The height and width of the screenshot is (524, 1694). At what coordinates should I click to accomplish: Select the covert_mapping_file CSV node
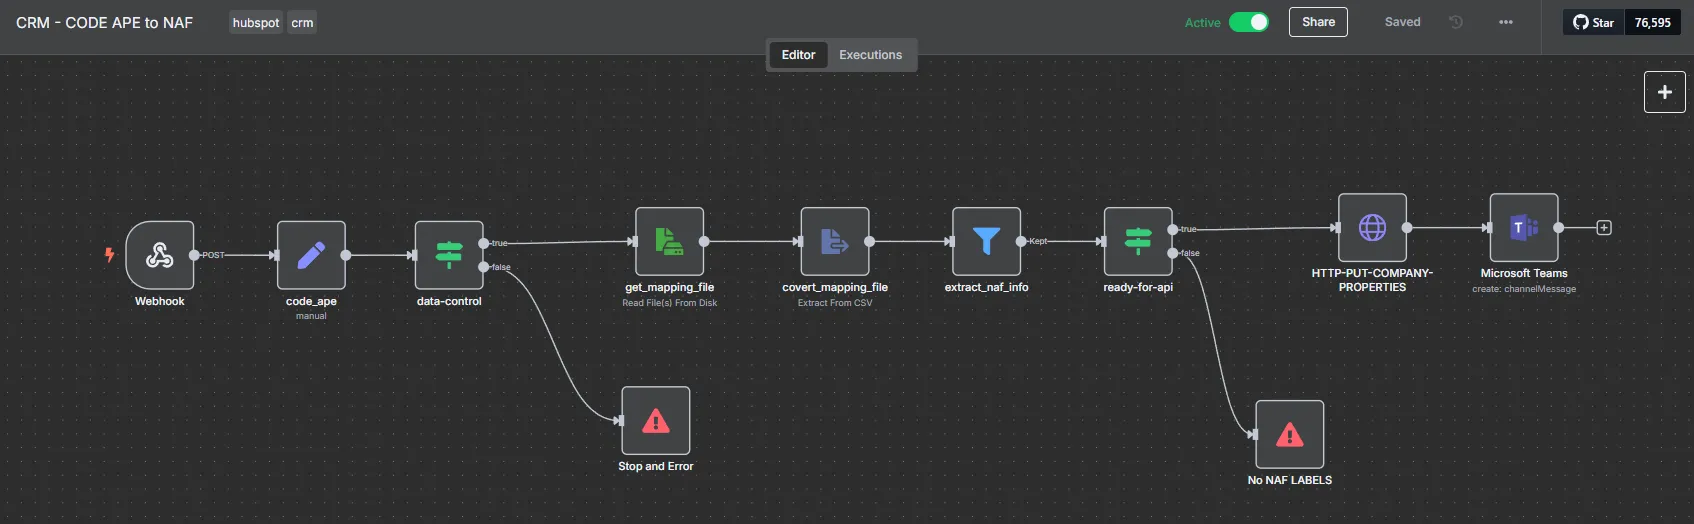(x=835, y=241)
